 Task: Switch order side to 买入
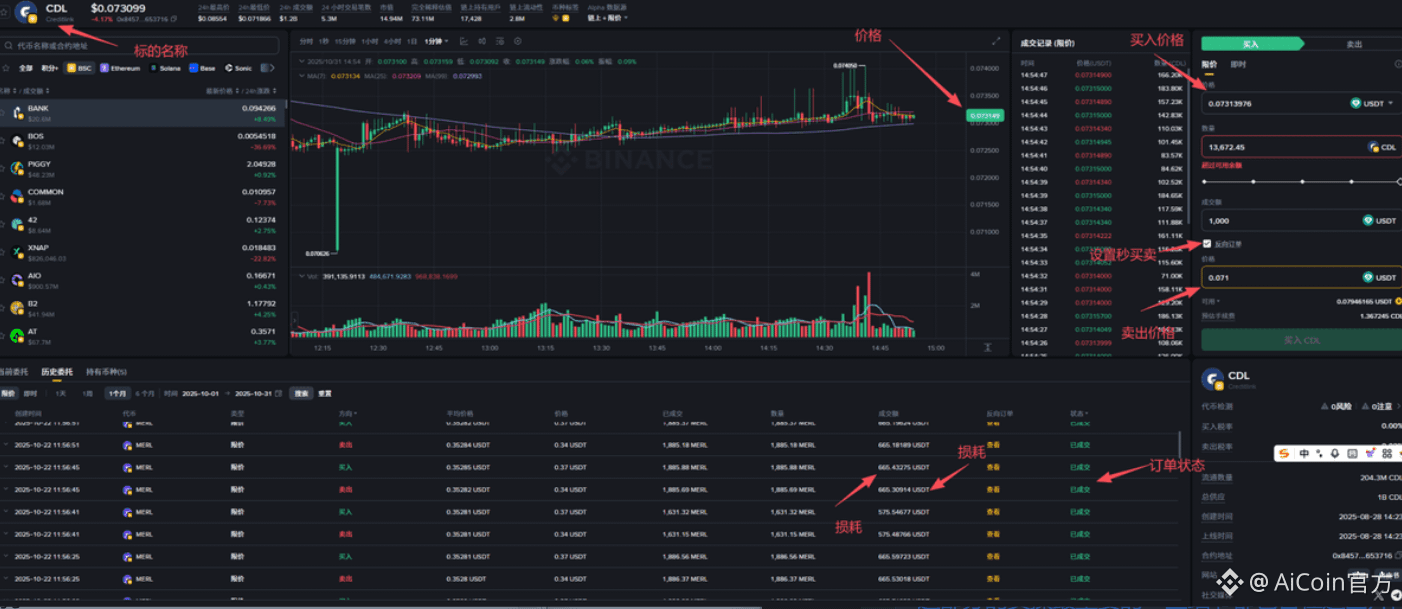(x=1252, y=44)
